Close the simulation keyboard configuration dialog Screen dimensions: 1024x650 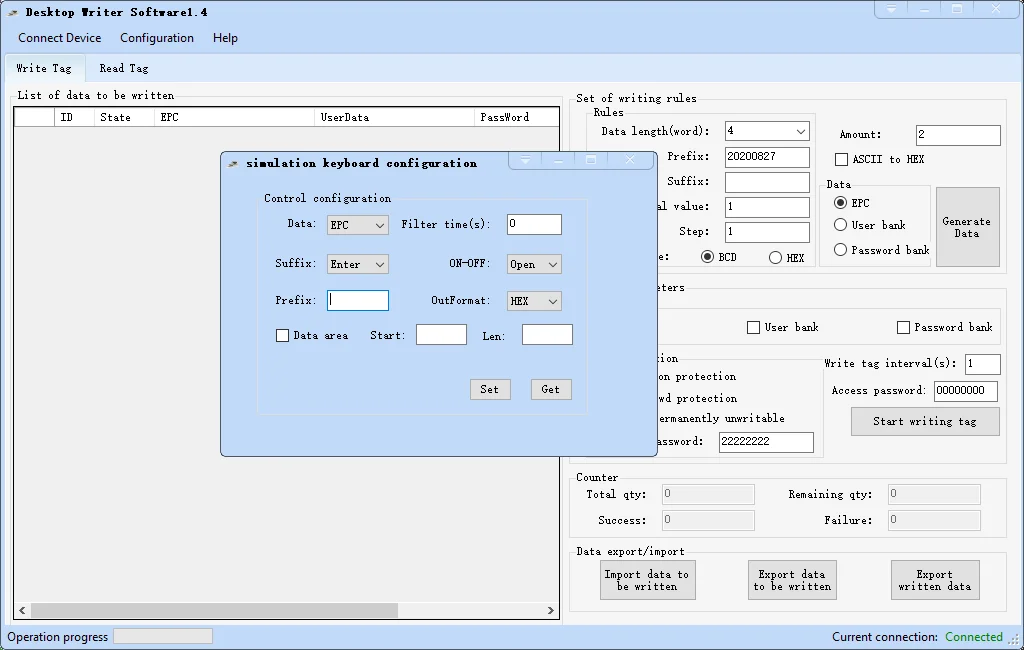(x=629, y=160)
